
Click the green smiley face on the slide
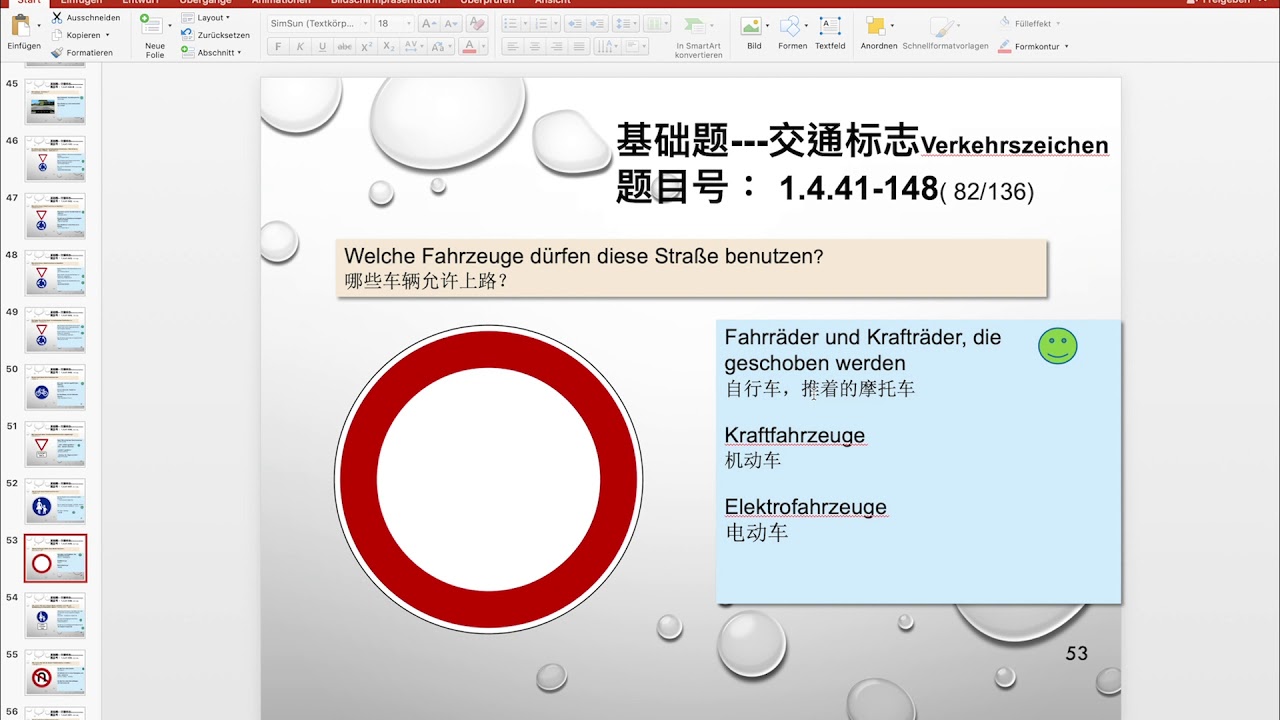pyautogui.click(x=1057, y=345)
